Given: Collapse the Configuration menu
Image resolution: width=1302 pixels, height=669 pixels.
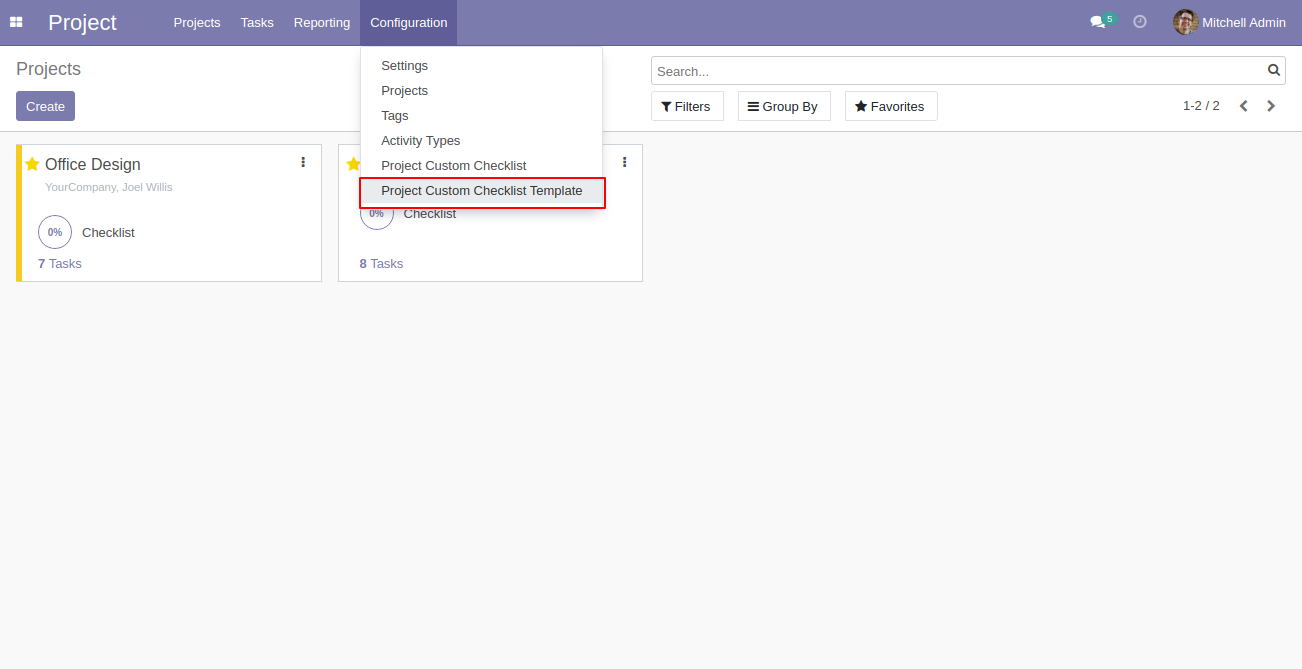Looking at the screenshot, I should (408, 22).
